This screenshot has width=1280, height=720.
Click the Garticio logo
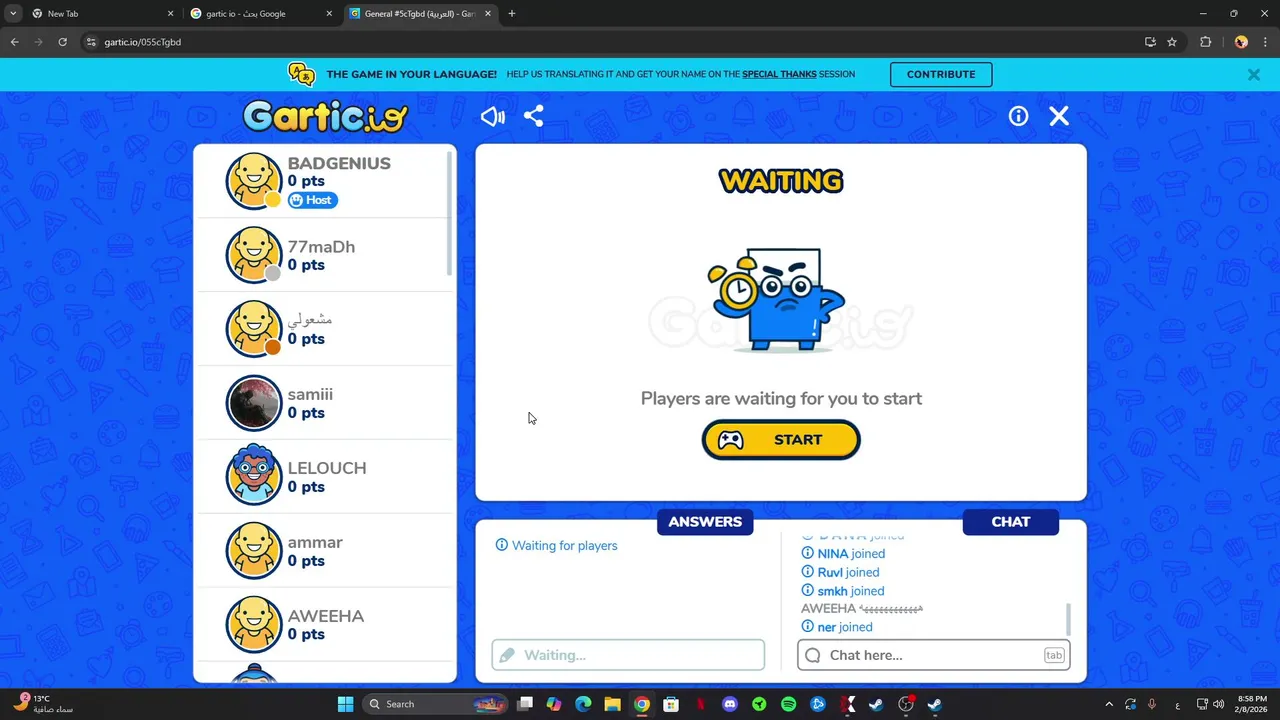click(325, 116)
